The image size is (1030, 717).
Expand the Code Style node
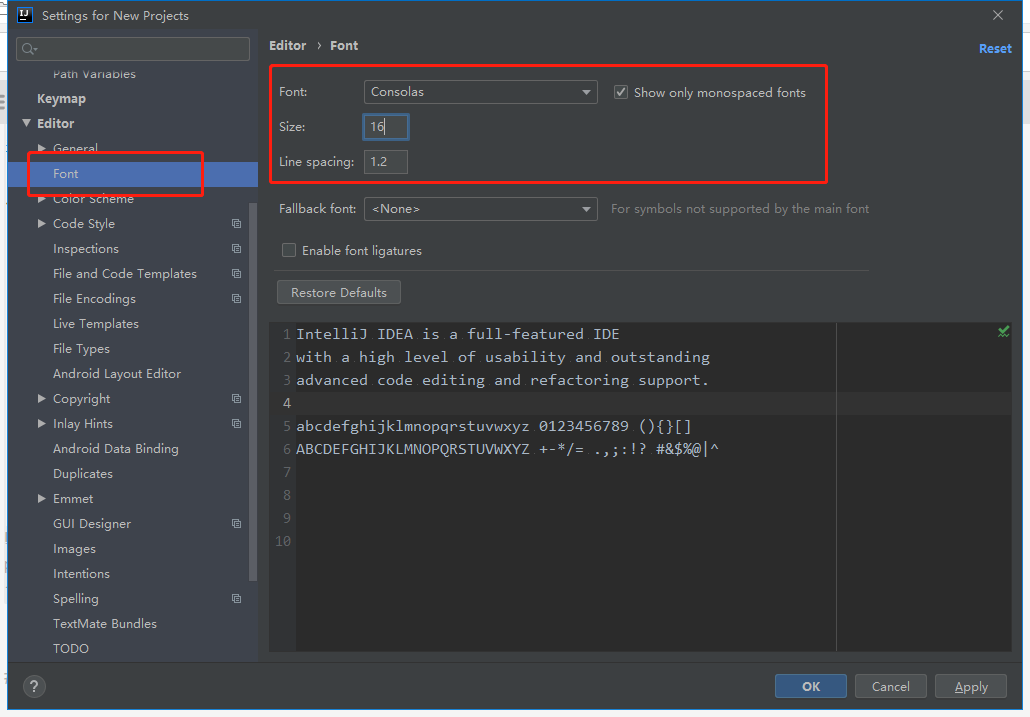click(x=42, y=224)
